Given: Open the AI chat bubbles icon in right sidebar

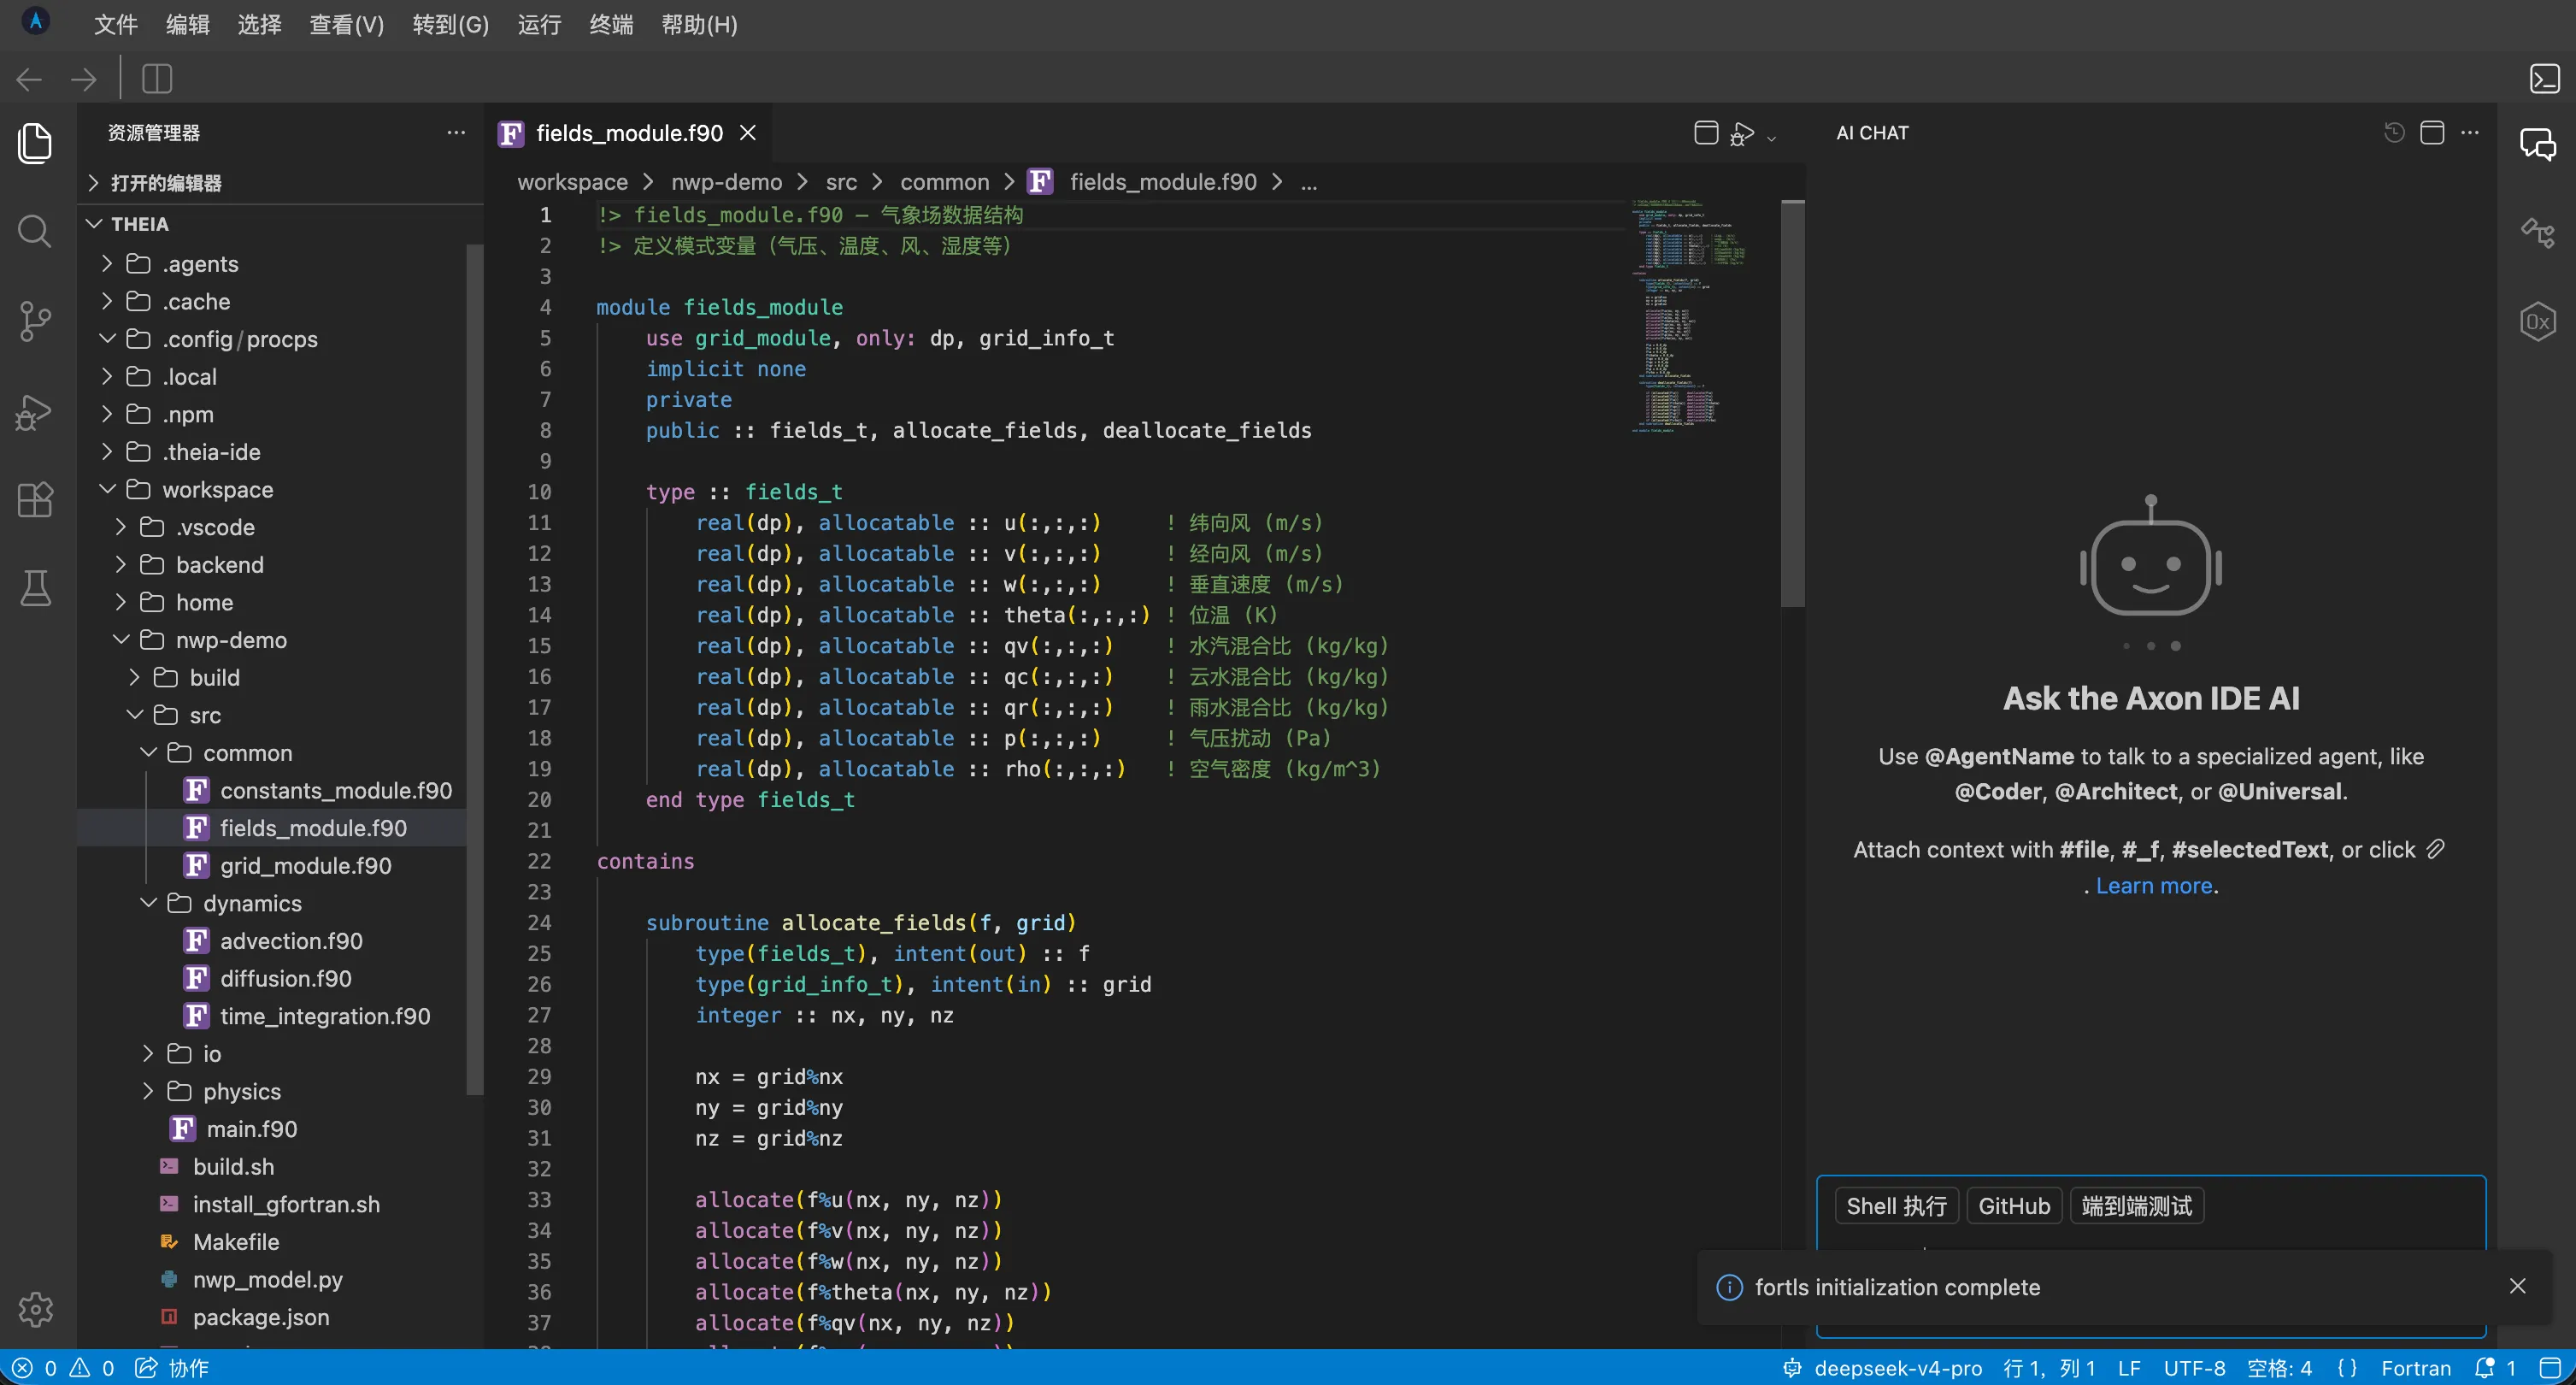Looking at the screenshot, I should [2538, 145].
